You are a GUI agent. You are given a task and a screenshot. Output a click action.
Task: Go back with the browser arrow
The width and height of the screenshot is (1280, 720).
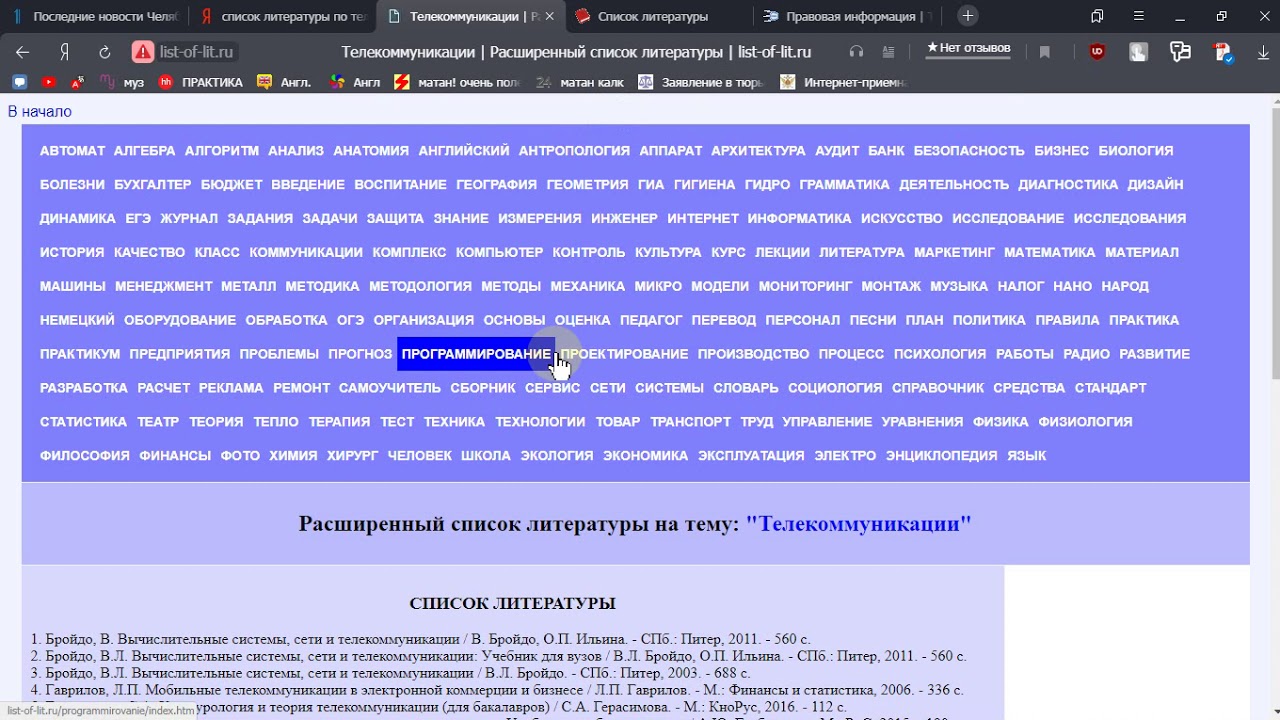point(22,52)
